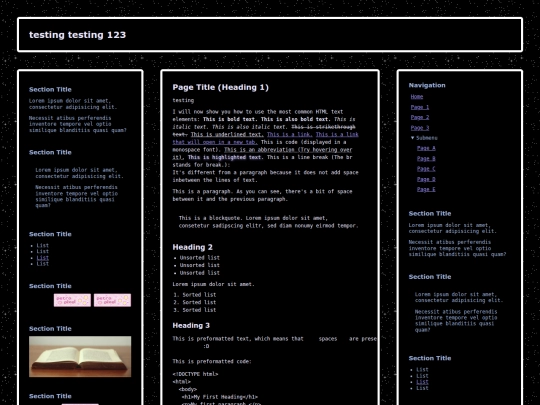Click the 'This is underlined text.' phrase

click(x=227, y=134)
